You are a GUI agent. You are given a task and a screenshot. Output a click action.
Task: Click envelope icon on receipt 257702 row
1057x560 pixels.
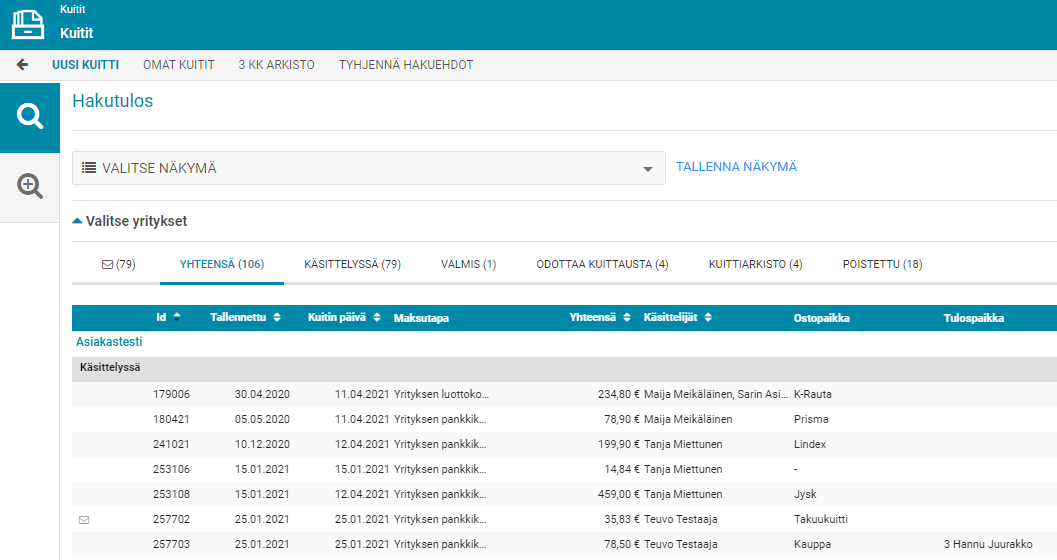click(83, 520)
